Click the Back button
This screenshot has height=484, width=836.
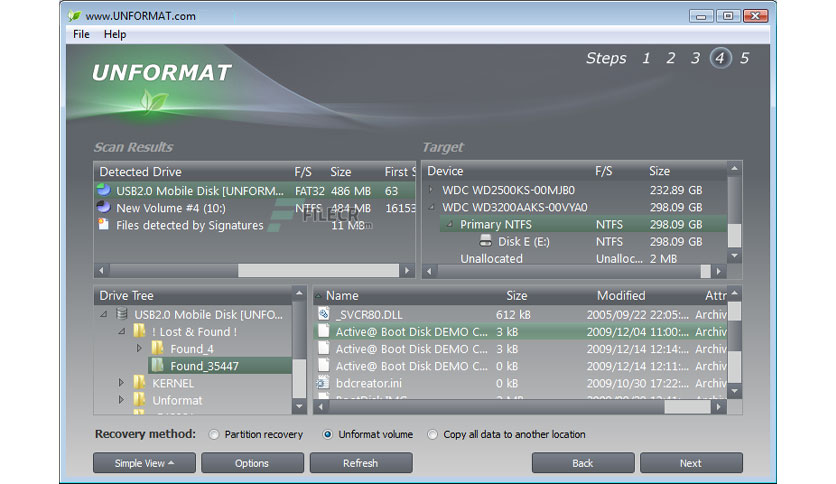pyautogui.click(x=583, y=463)
